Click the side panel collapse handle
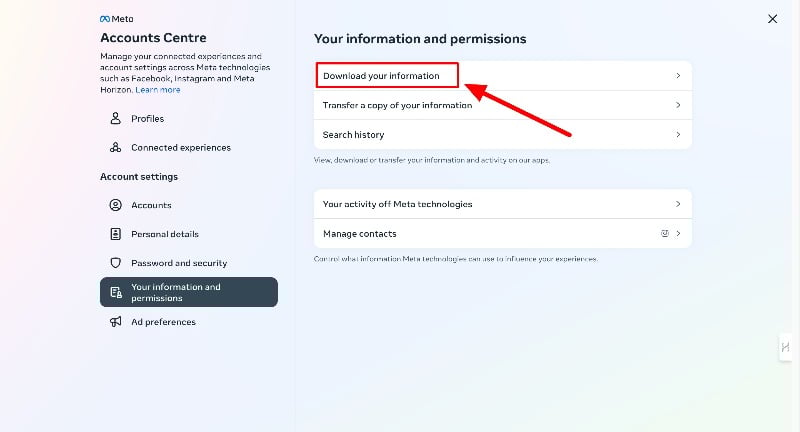Viewport: 800px width, 432px height. pos(786,347)
